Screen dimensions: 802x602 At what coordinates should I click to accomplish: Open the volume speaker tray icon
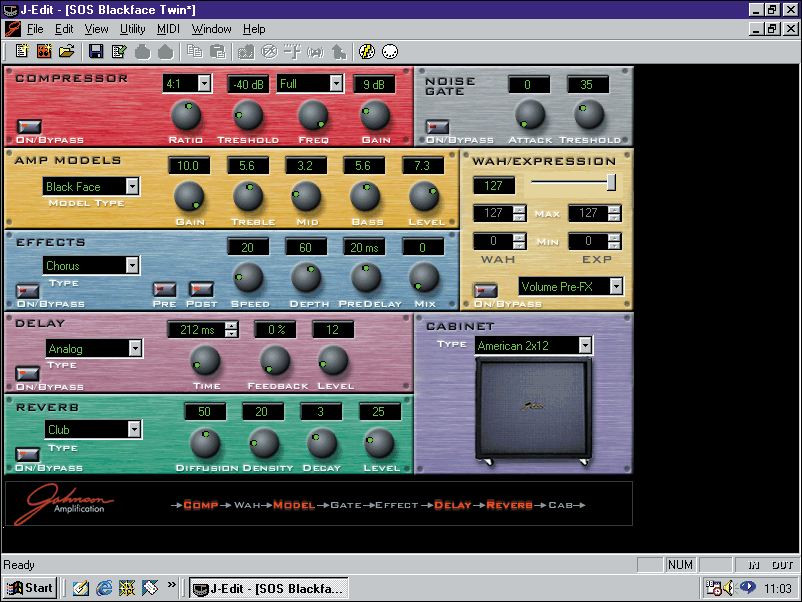(x=728, y=588)
